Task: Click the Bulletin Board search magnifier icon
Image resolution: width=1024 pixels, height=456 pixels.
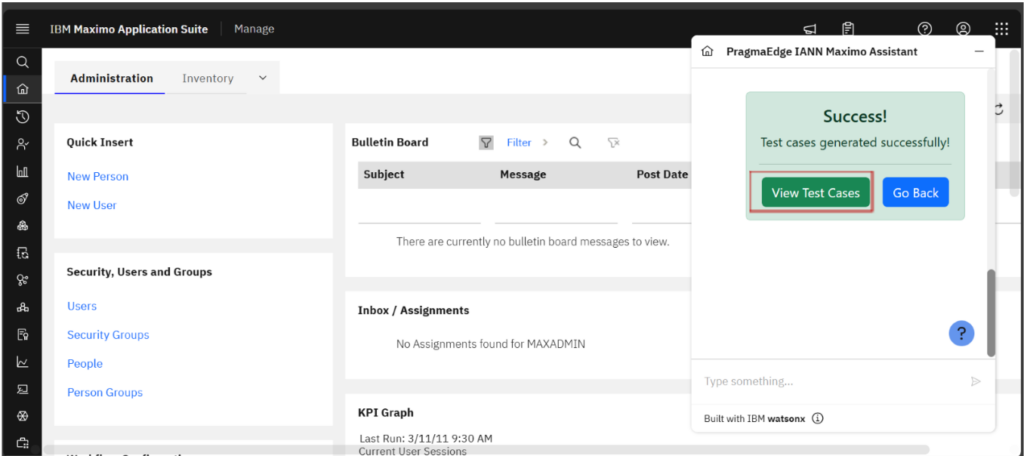Action: tap(575, 142)
